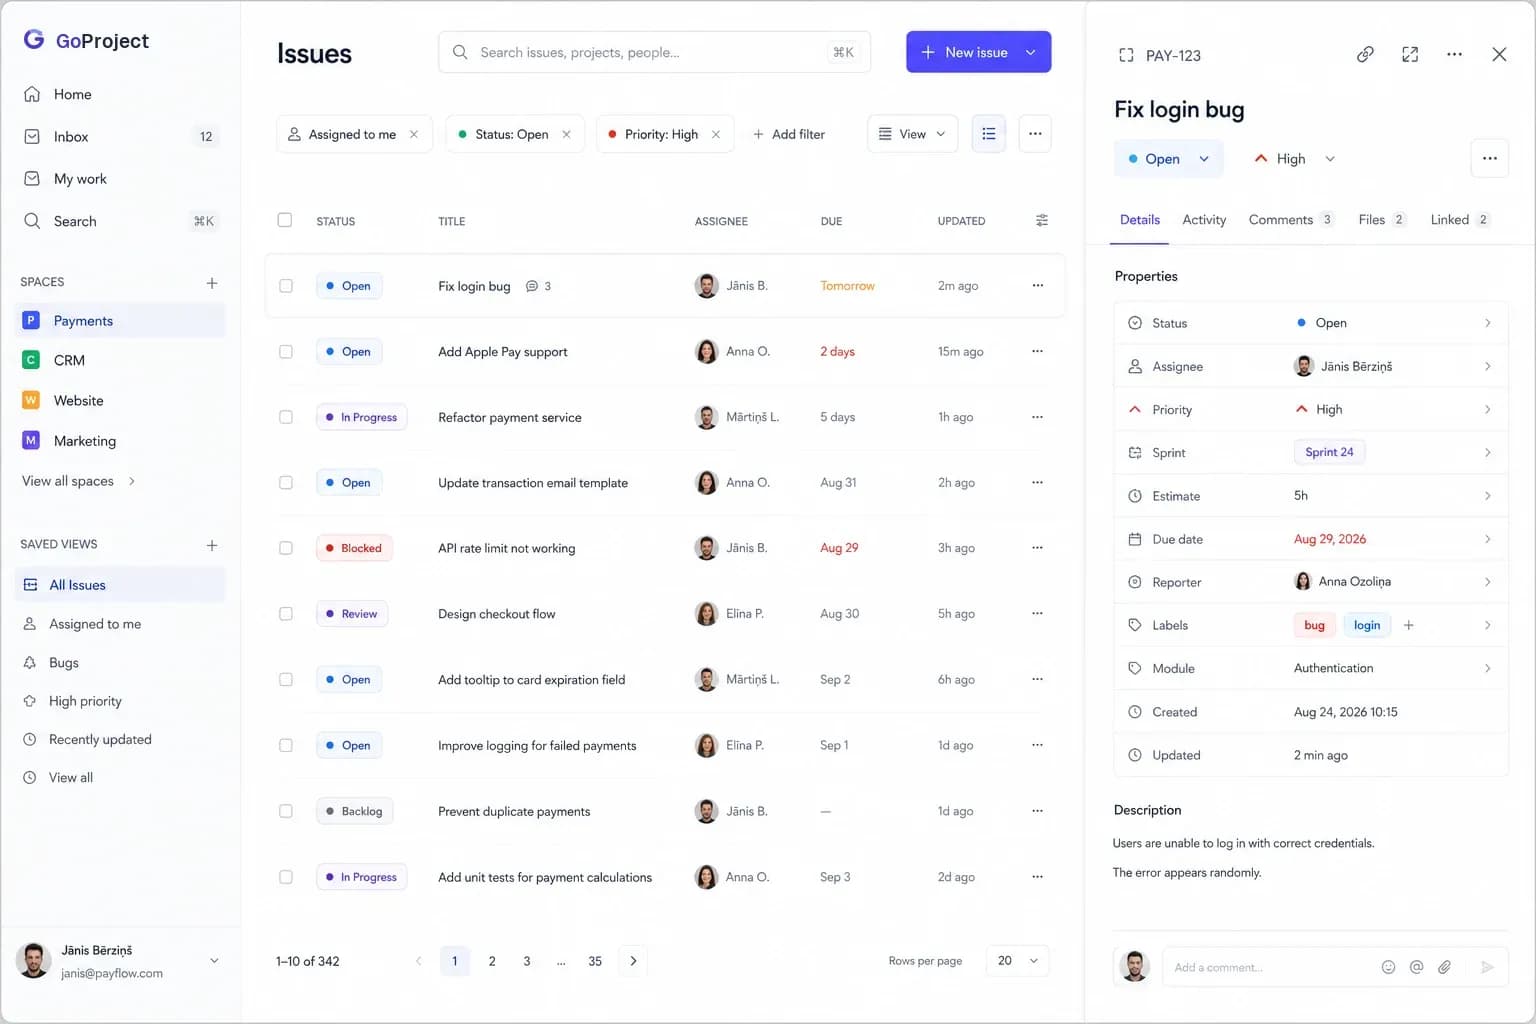Open the toolbar overflow menu next to list view

[1035, 134]
